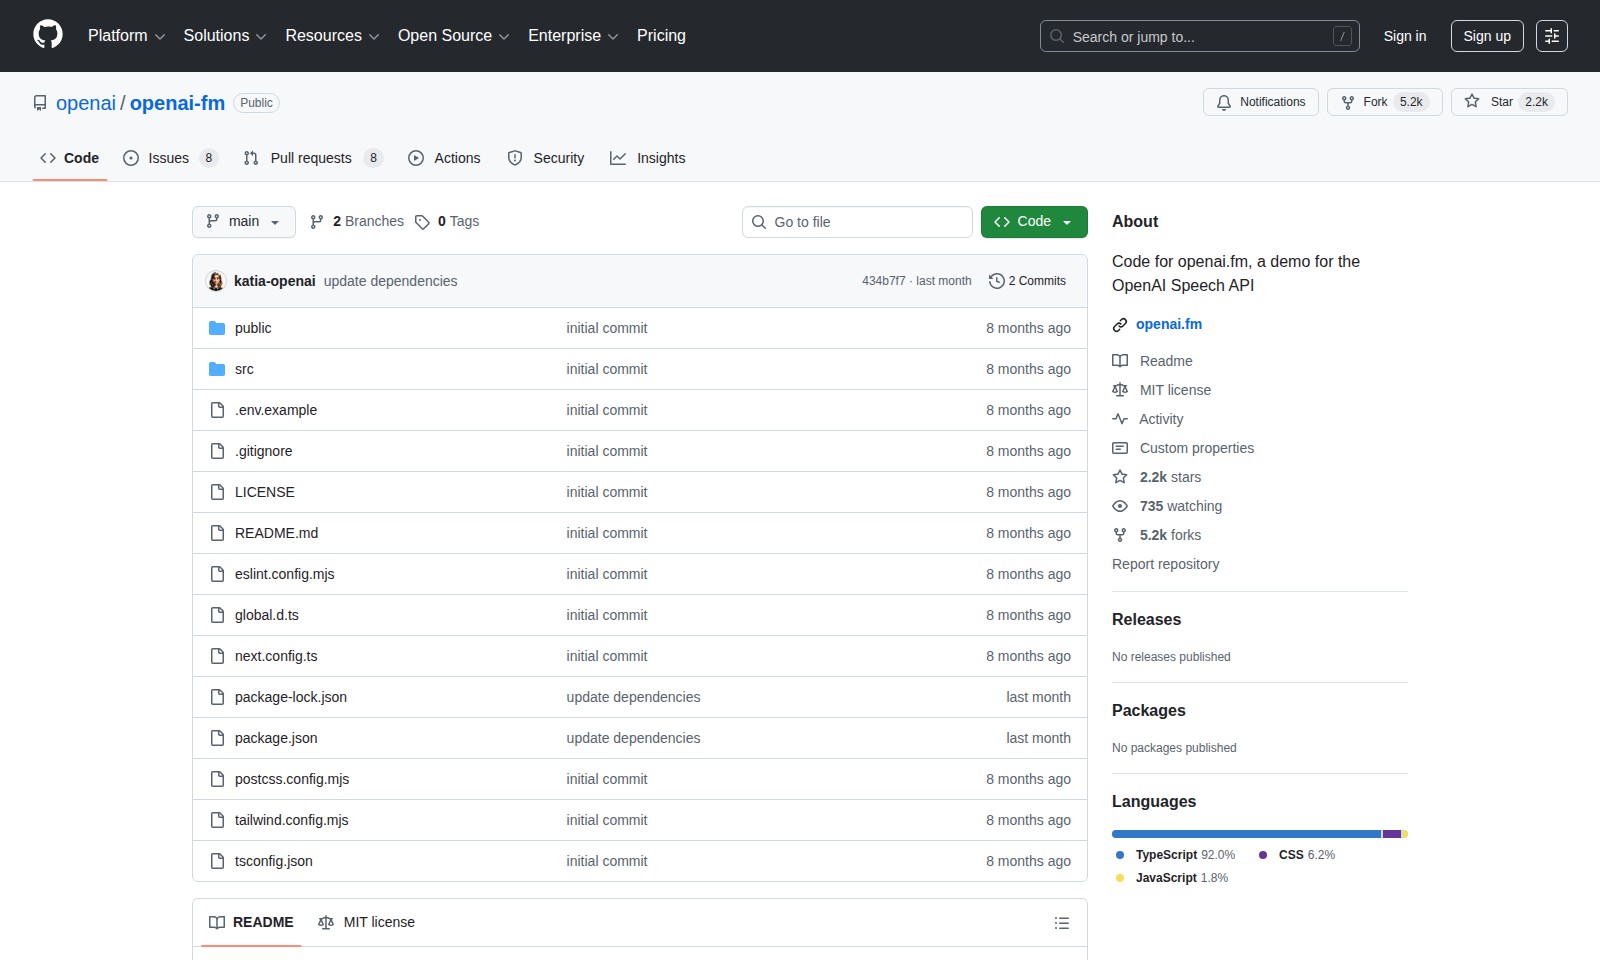
Task: Open the openai owner link
Action: point(86,103)
